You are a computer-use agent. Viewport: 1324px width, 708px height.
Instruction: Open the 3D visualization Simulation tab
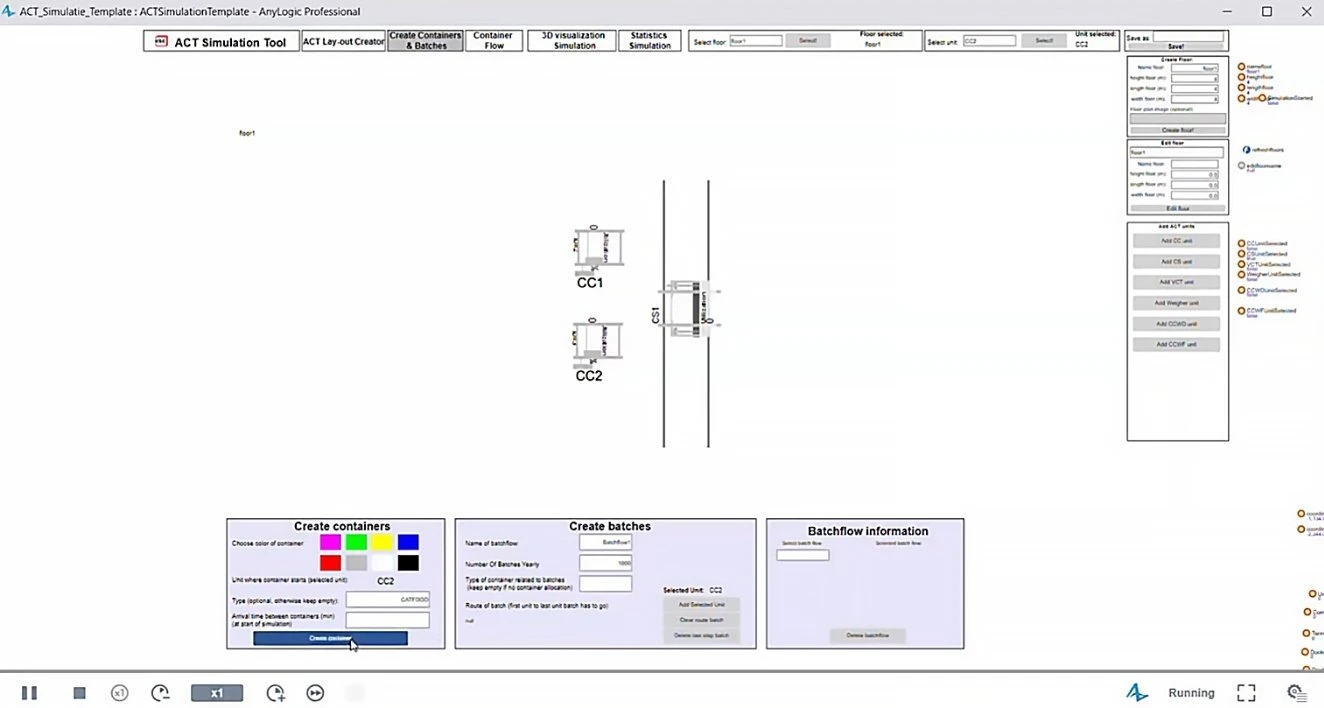571,41
